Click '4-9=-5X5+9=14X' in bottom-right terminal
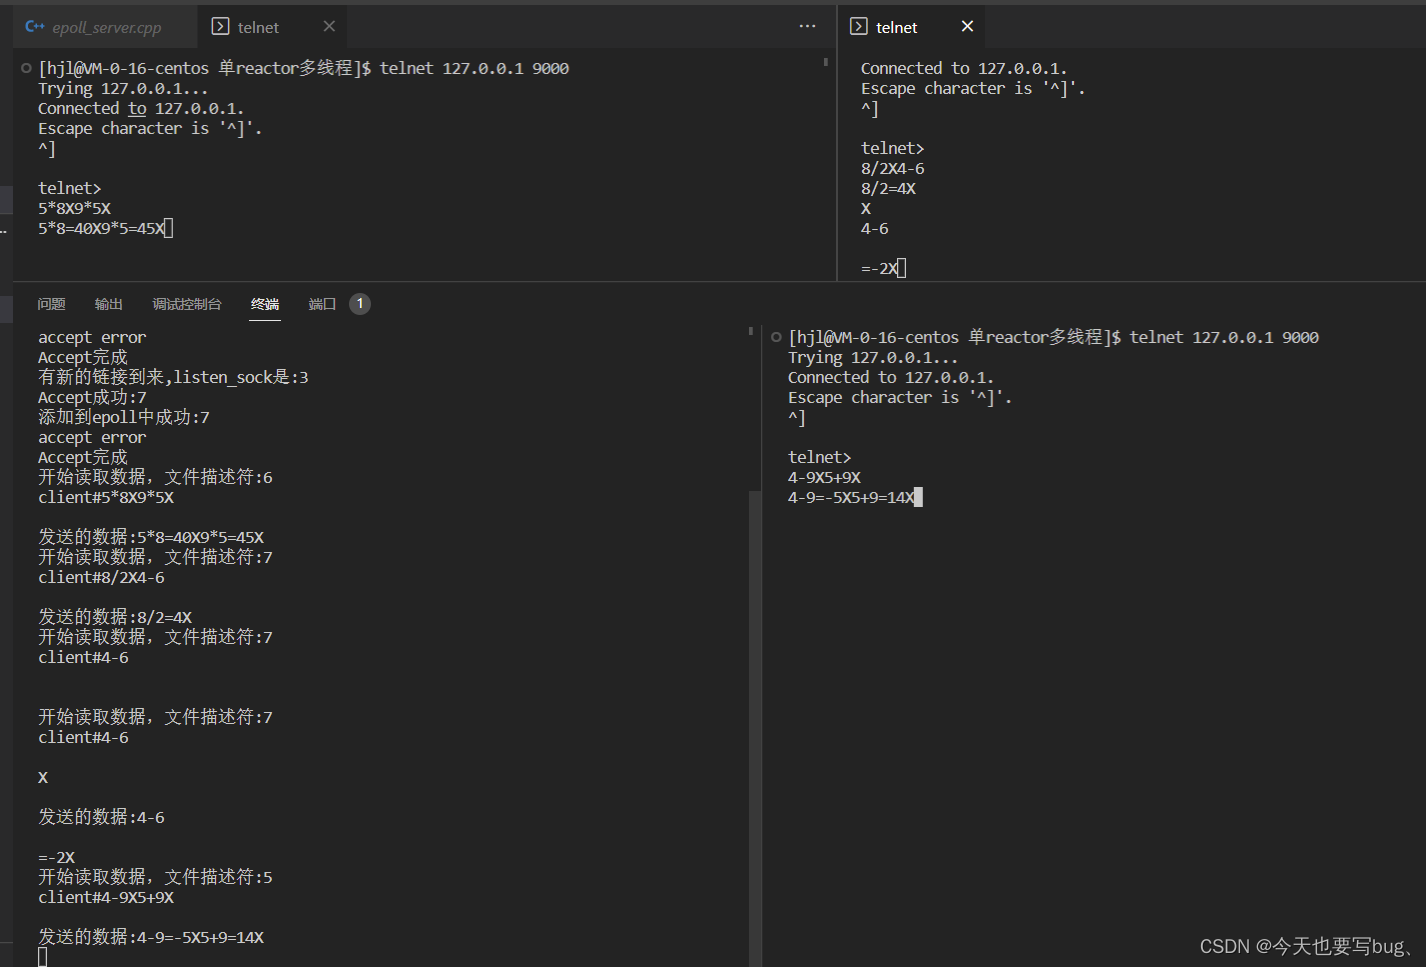The image size is (1426, 967). pyautogui.click(x=851, y=497)
